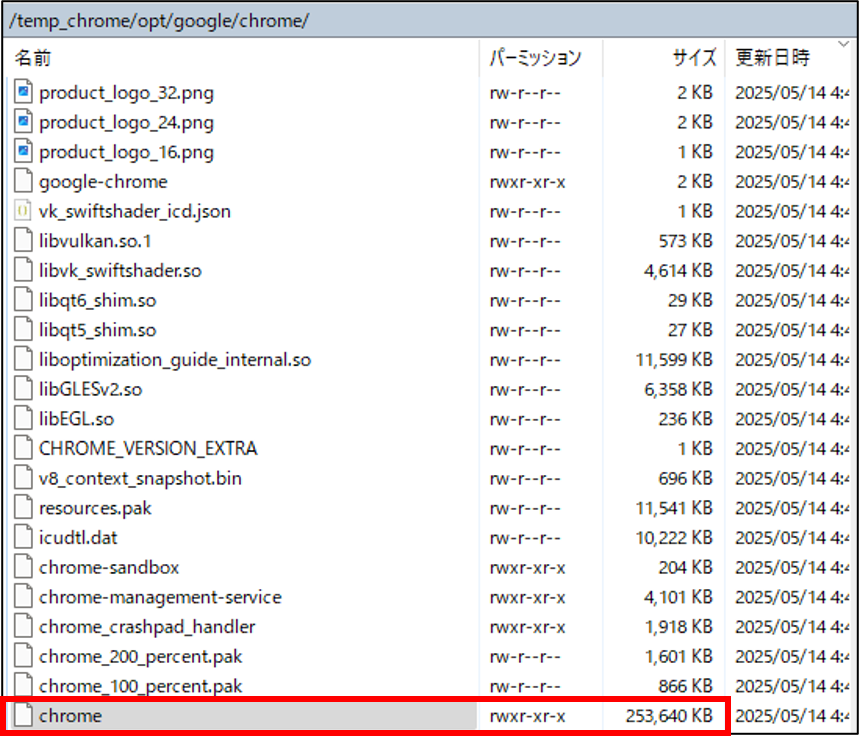
Task: Select the file name chrome-management-service
Action: click(x=160, y=597)
